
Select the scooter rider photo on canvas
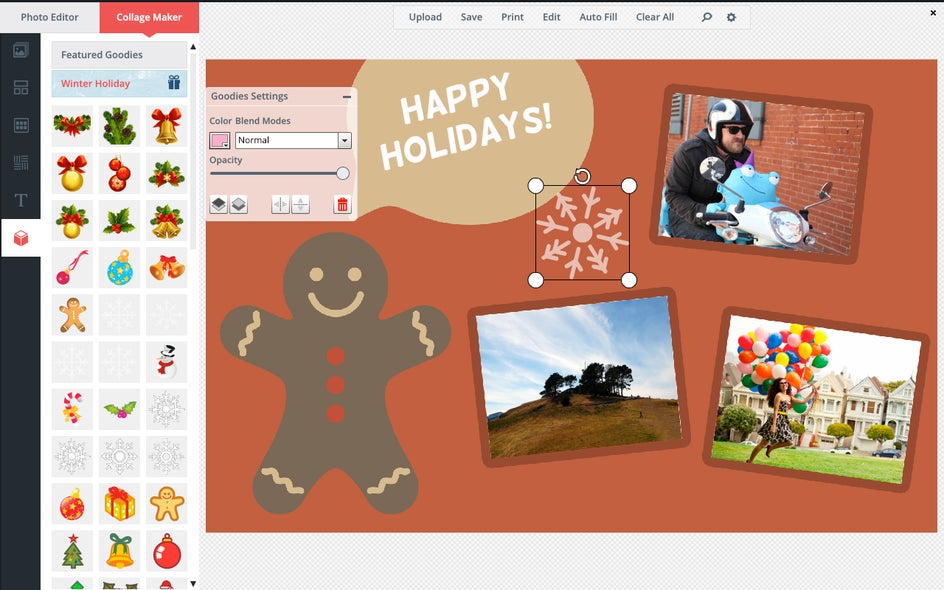(762, 175)
